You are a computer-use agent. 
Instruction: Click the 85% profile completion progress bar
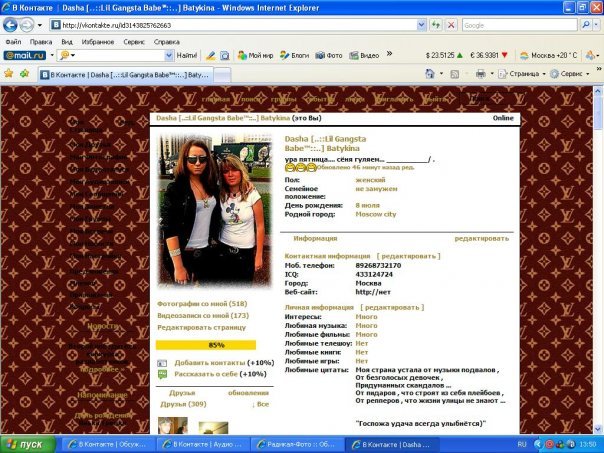click(x=206, y=345)
